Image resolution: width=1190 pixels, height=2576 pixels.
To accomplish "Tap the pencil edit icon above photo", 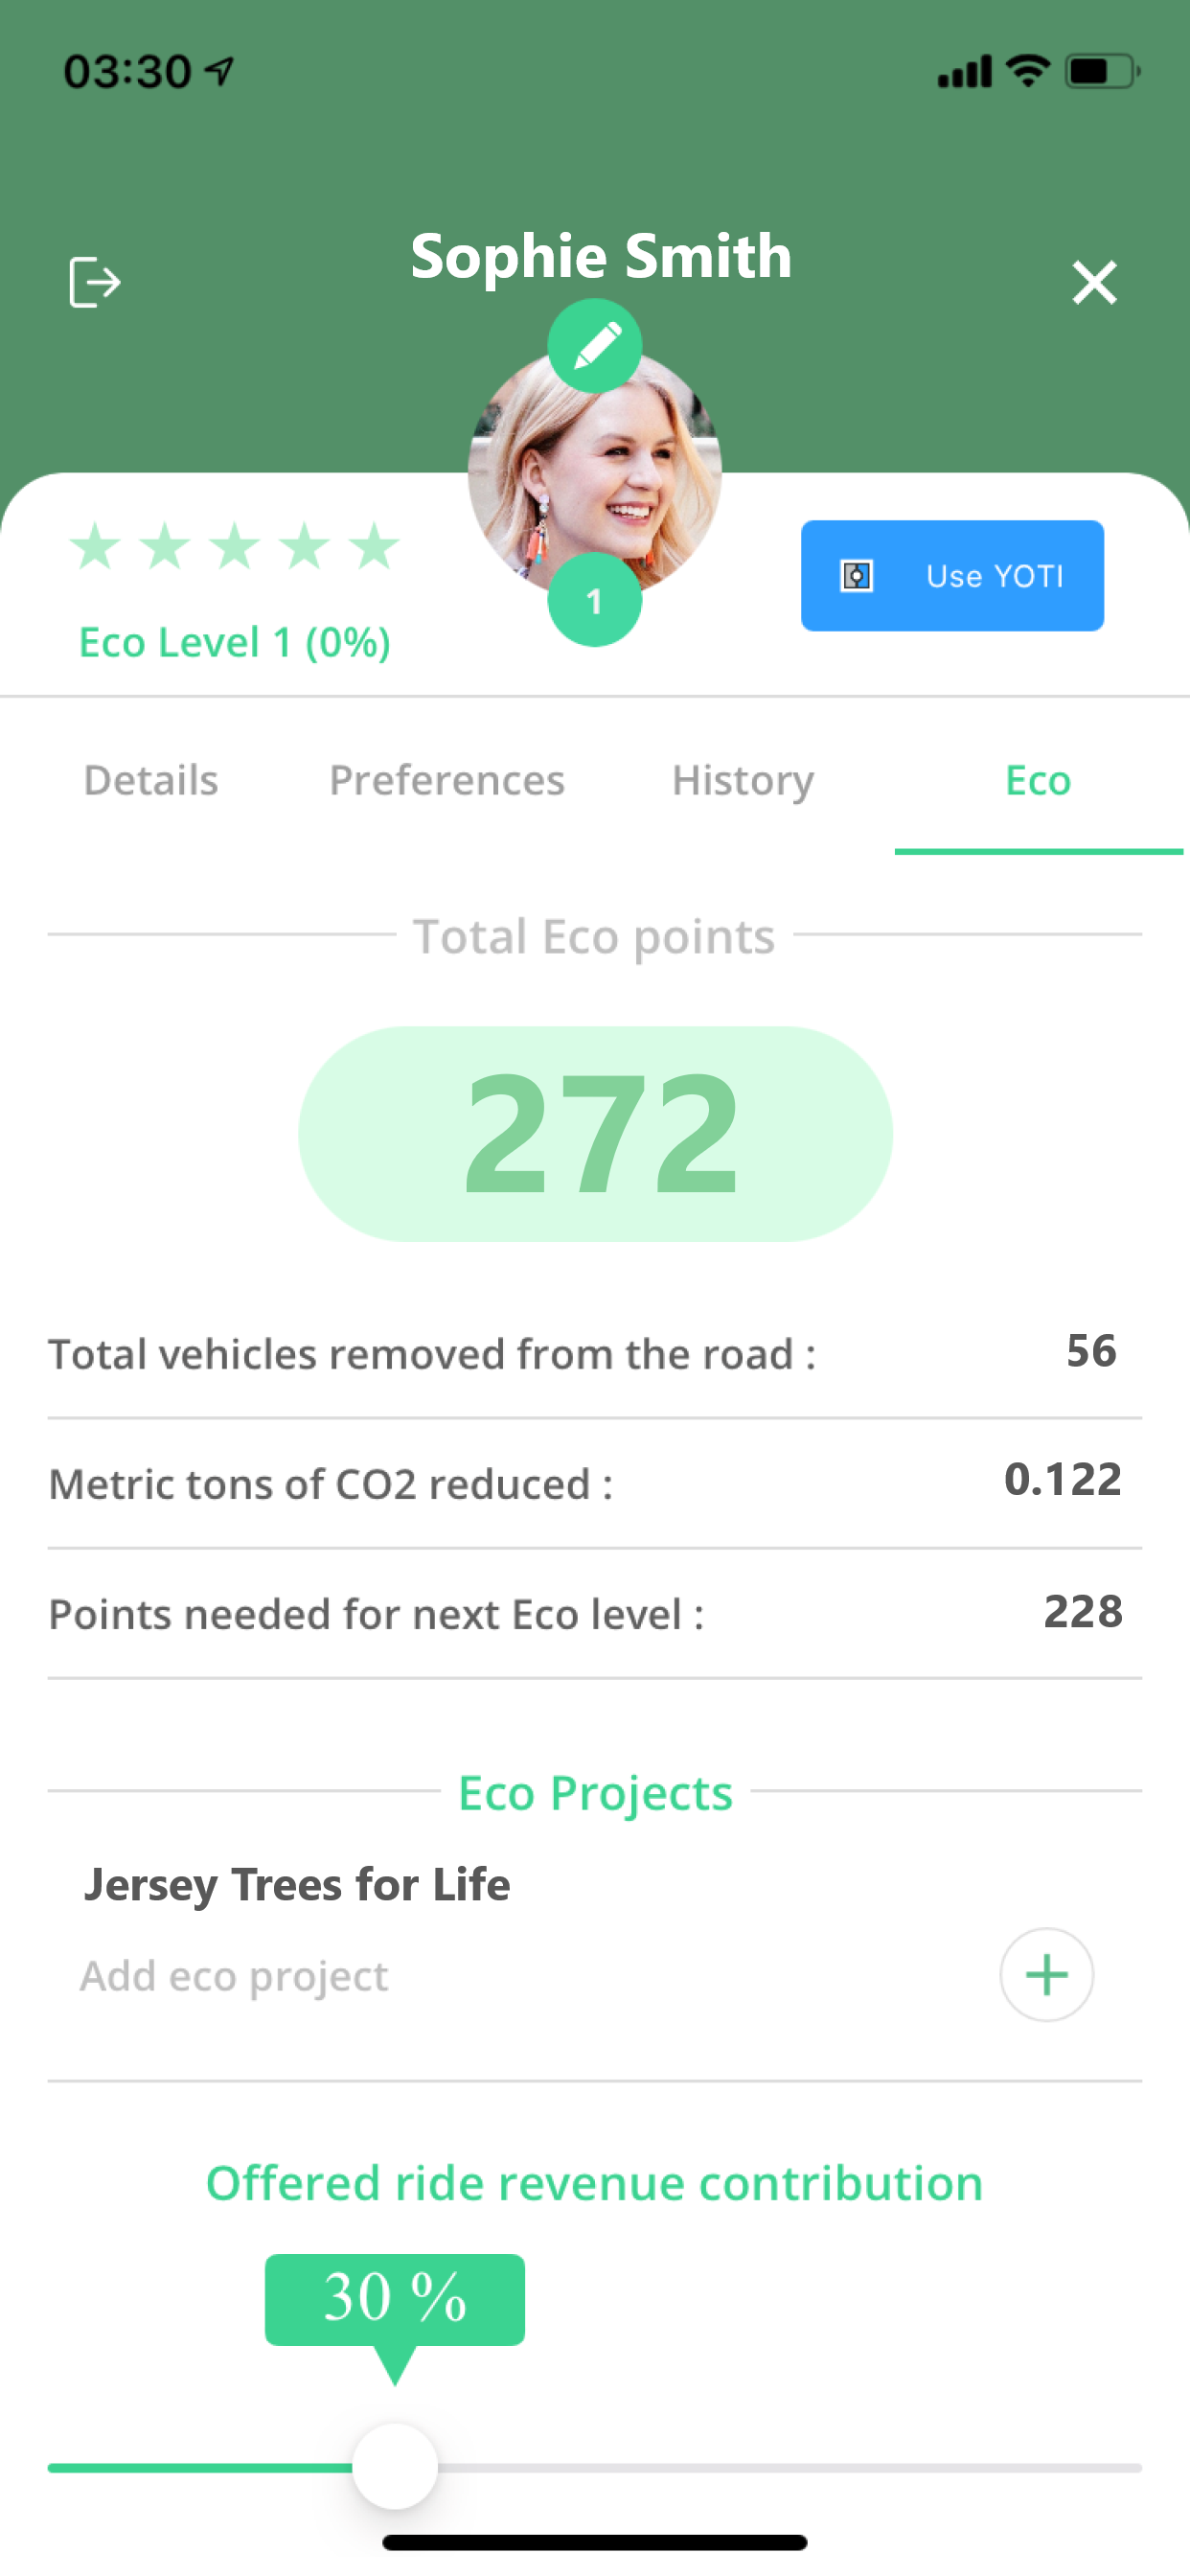I will click(595, 345).
